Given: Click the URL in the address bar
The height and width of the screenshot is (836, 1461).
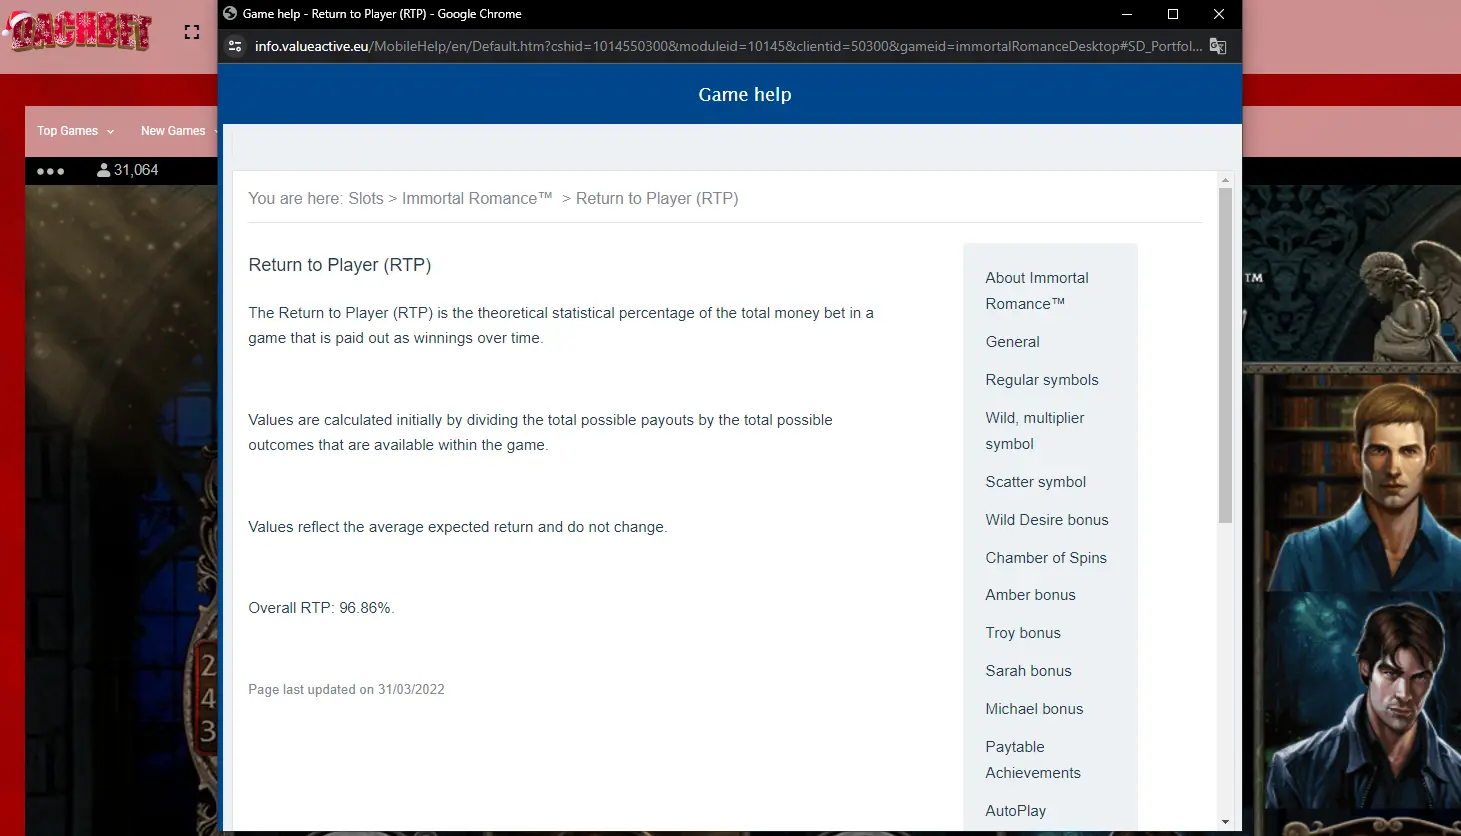Looking at the screenshot, I should point(728,46).
